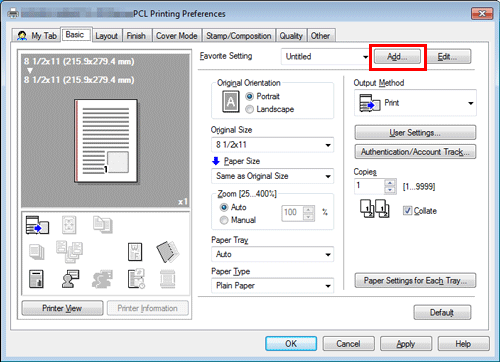Switch to the Layout tab

(107, 36)
